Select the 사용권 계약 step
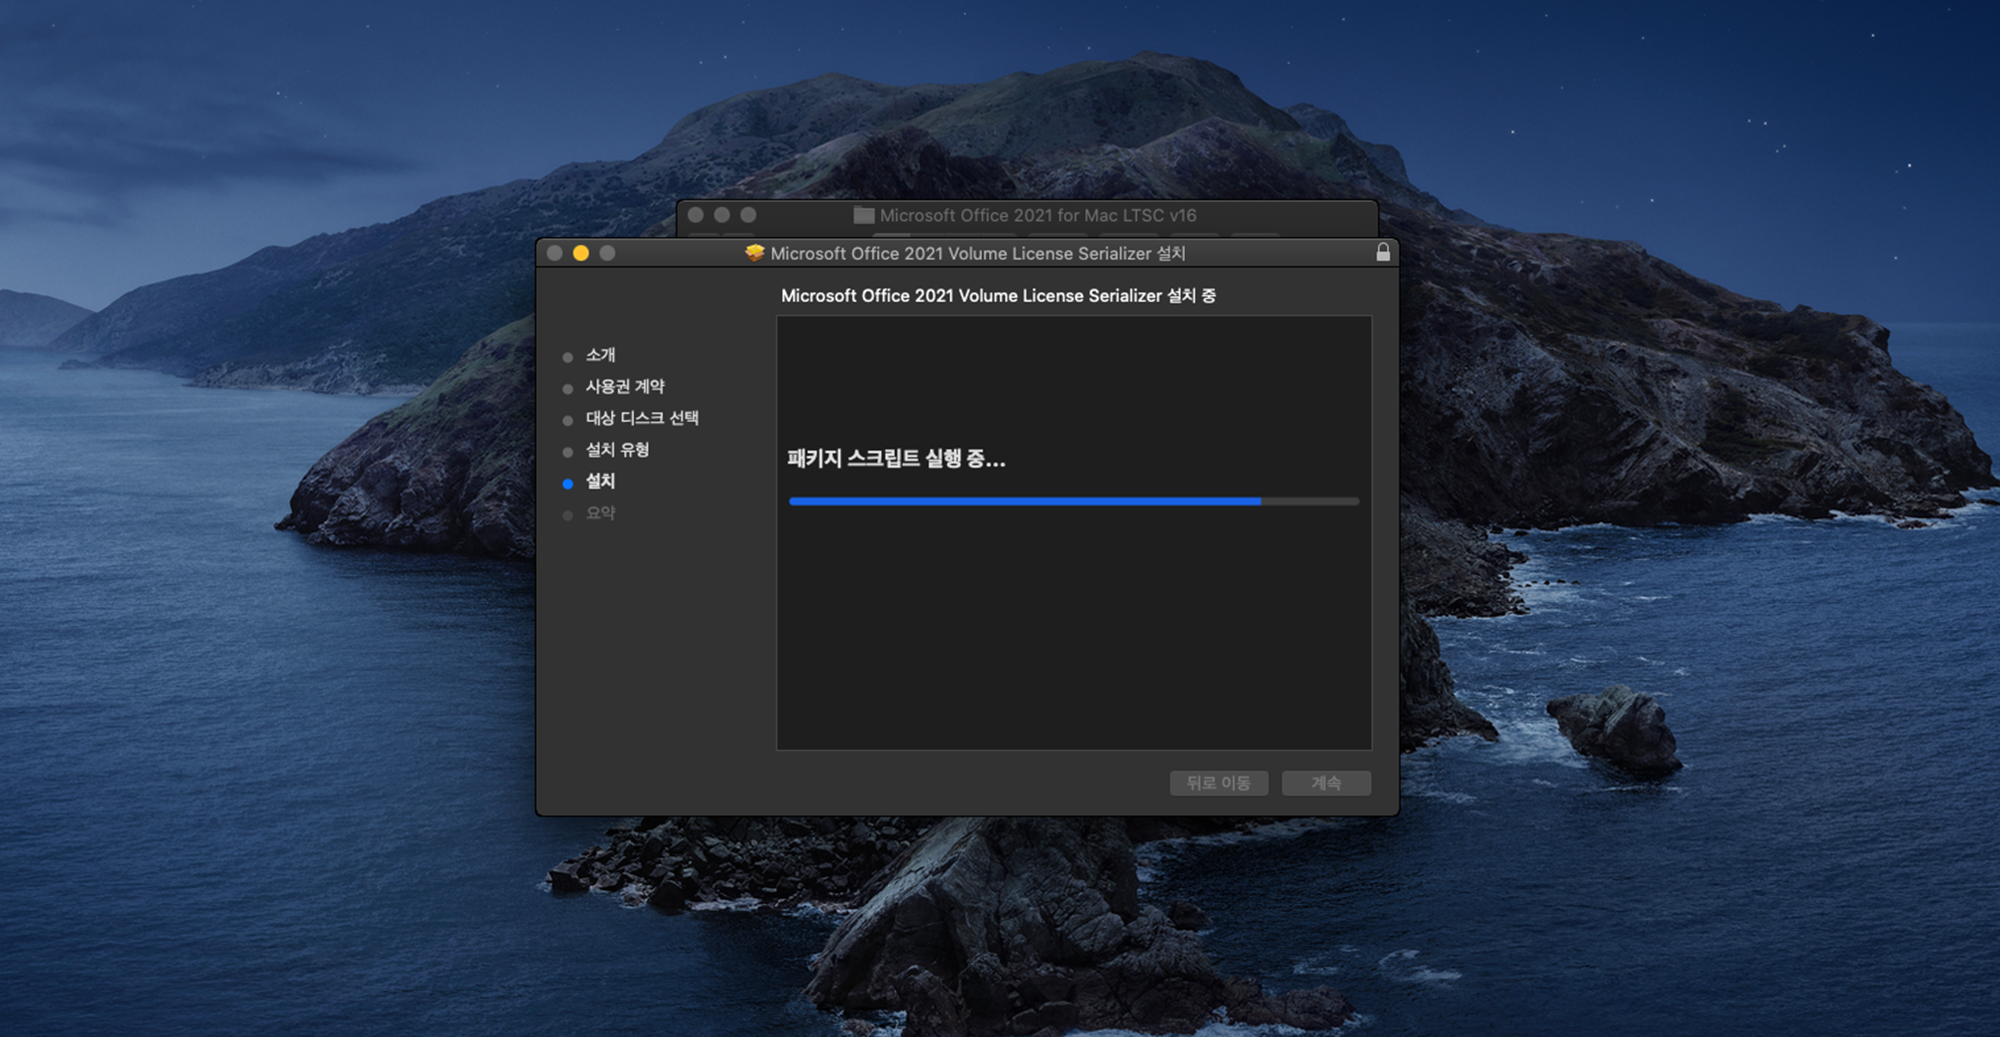The height and width of the screenshot is (1037, 2000). click(625, 386)
